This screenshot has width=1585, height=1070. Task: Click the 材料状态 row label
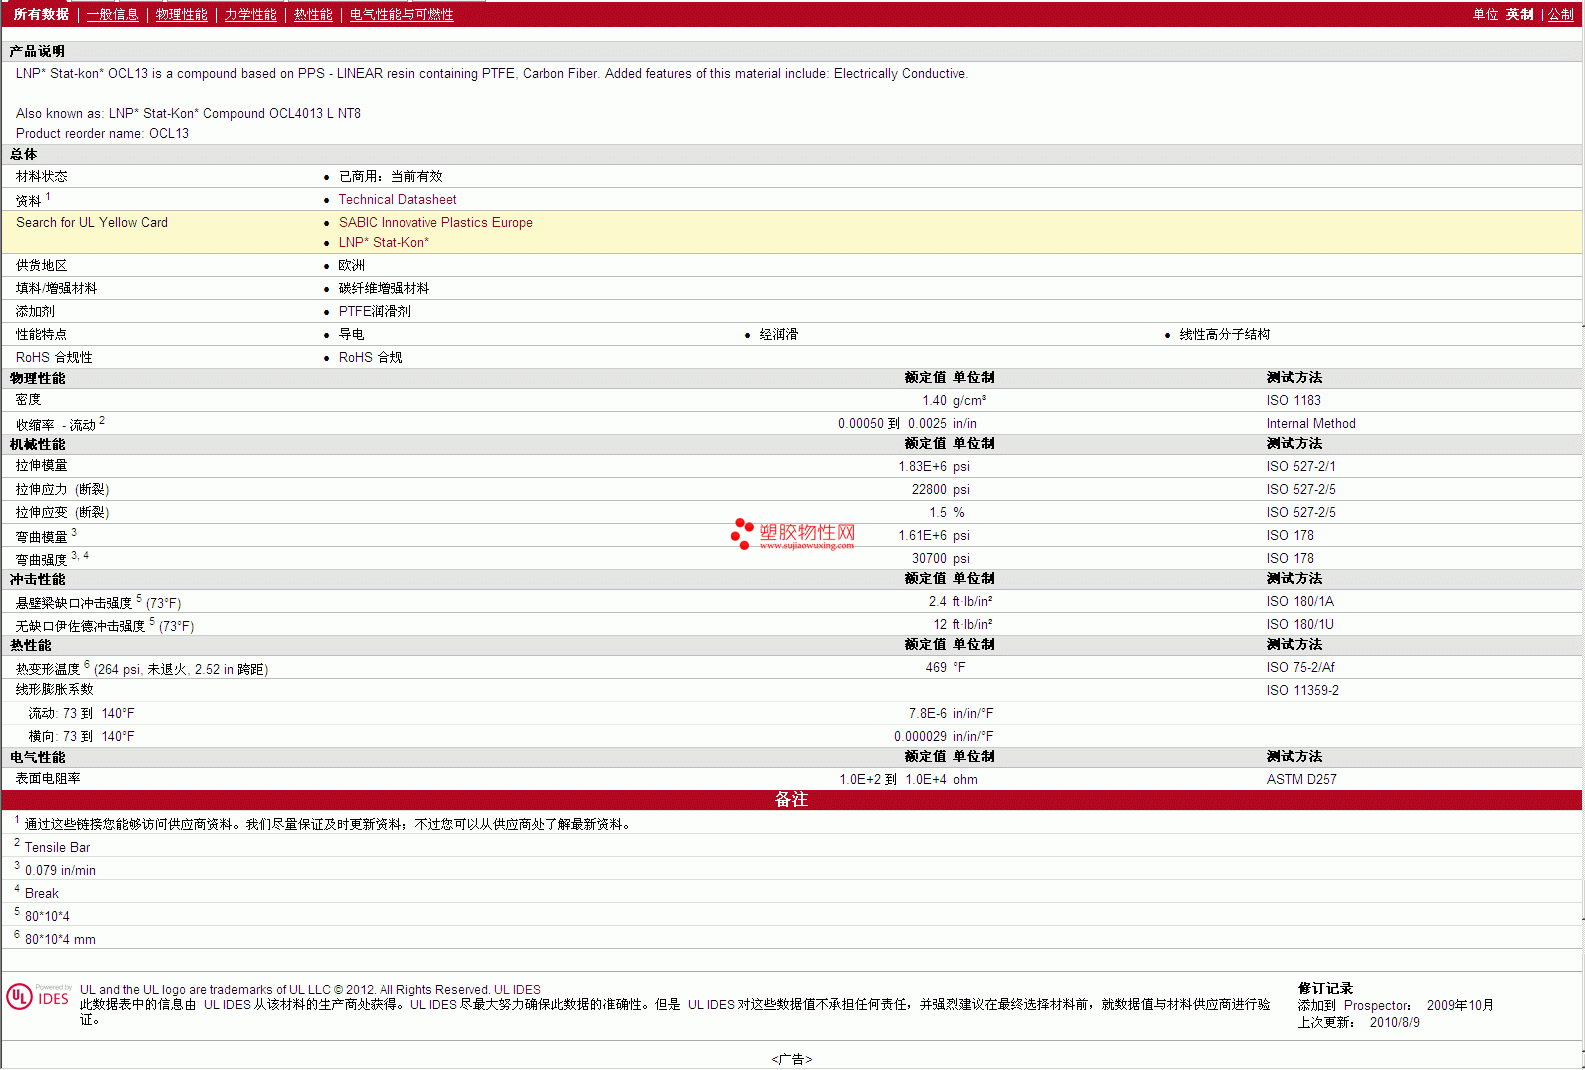pos(41,176)
